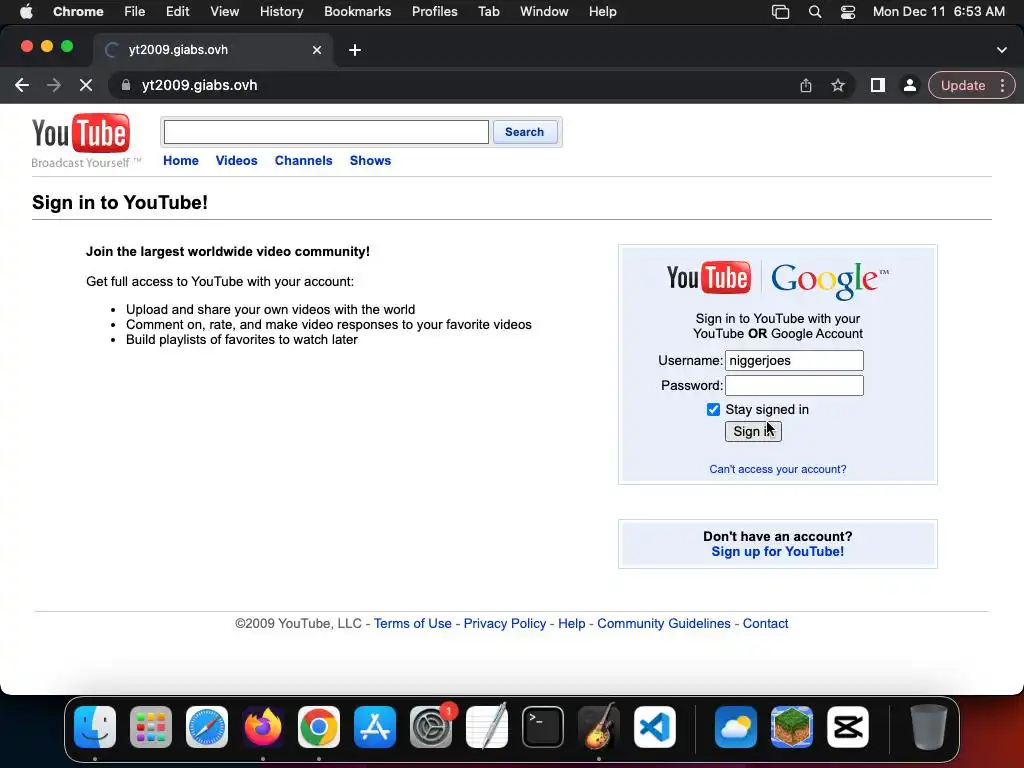Open the Edit menu

coord(177,12)
